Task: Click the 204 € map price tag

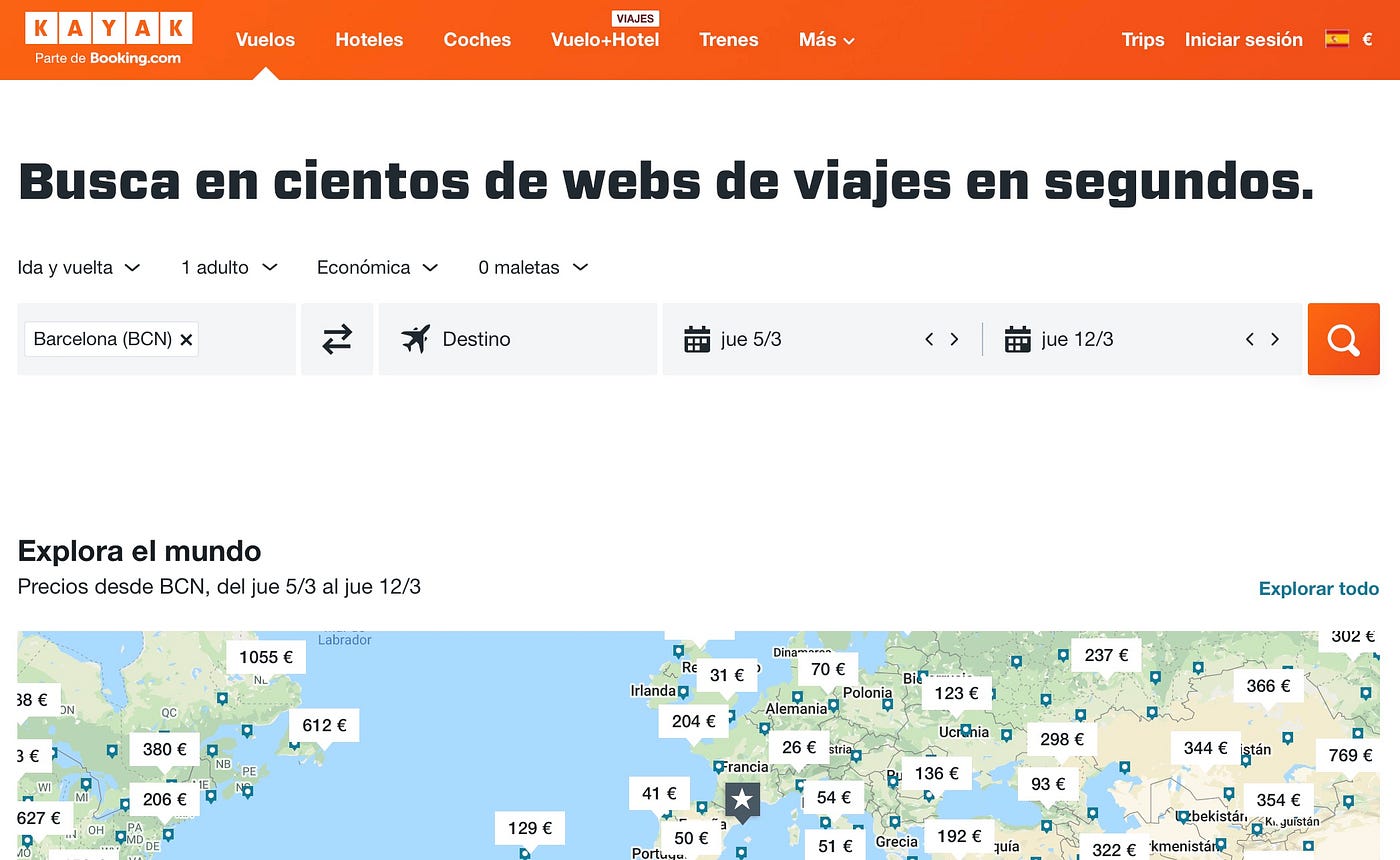Action: click(694, 721)
